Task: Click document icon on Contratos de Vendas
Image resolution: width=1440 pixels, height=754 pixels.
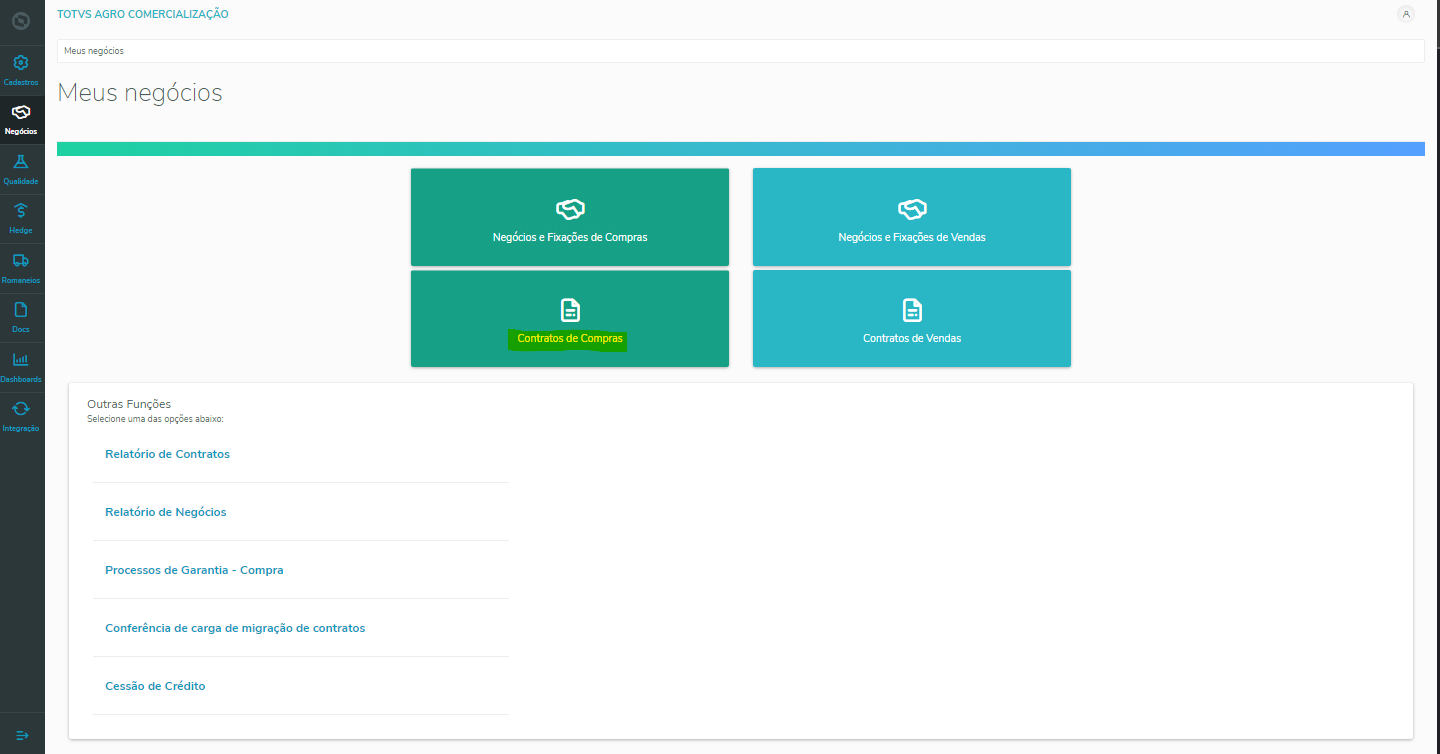Action: 912,310
